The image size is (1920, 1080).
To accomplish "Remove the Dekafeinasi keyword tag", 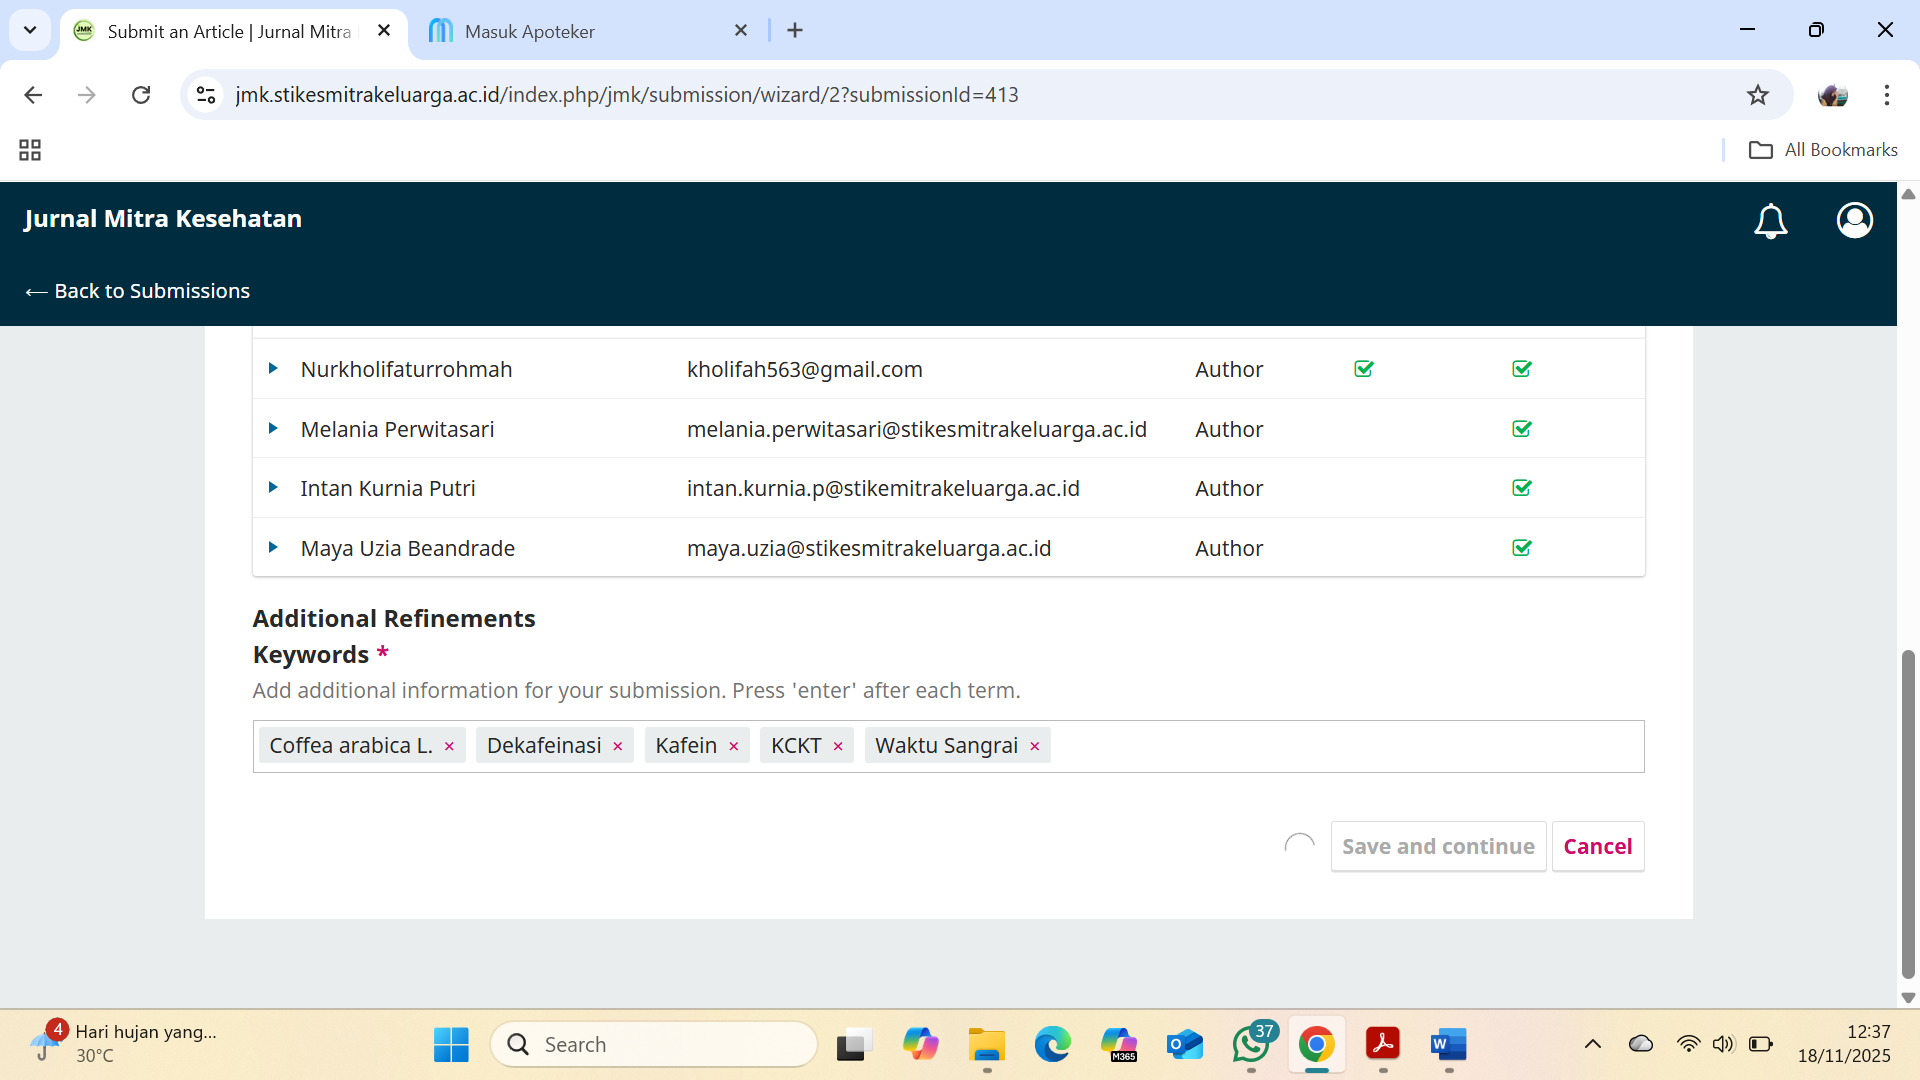I will pos(618,747).
